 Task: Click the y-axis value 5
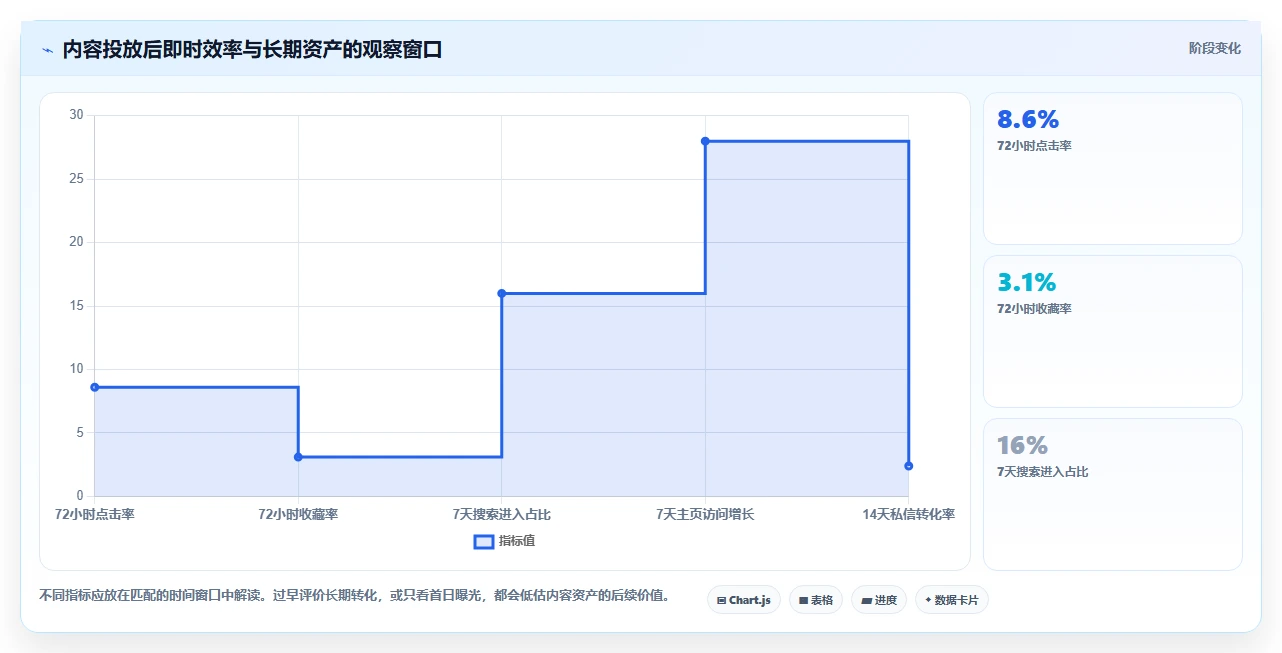(x=80, y=433)
